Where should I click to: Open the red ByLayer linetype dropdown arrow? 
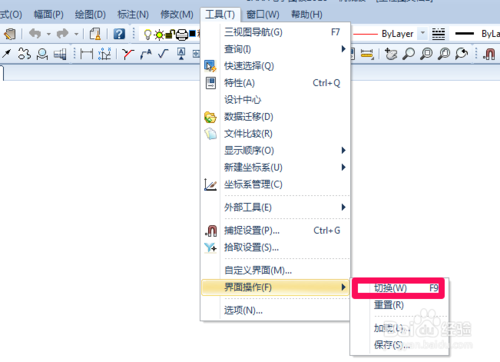pyautogui.click(x=423, y=33)
